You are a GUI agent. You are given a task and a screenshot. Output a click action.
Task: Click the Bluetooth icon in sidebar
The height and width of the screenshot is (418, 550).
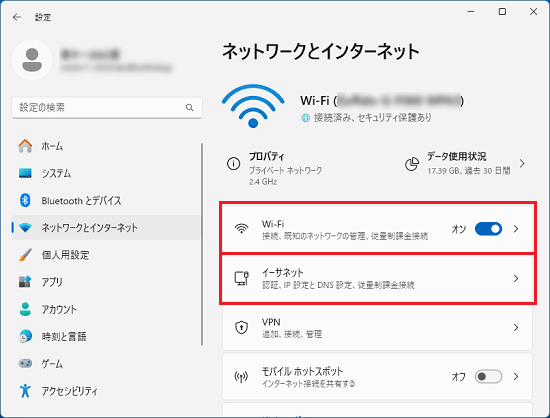pyautogui.click(x=25, y=200)
